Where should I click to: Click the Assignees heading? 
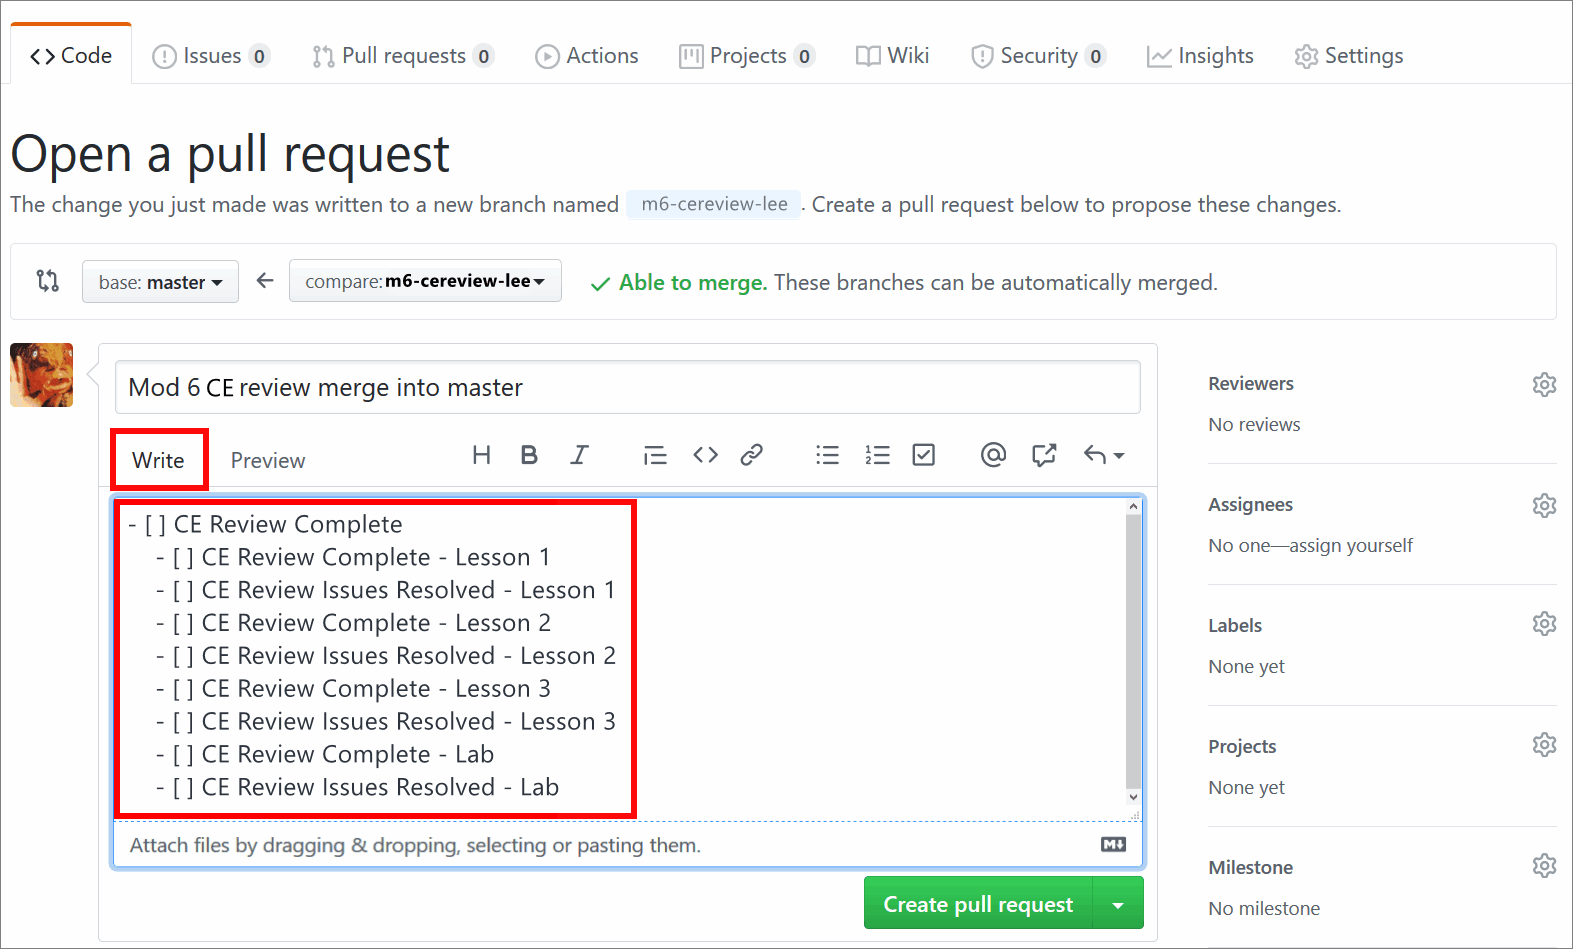pyautogui.click(x=1251, y=505)
